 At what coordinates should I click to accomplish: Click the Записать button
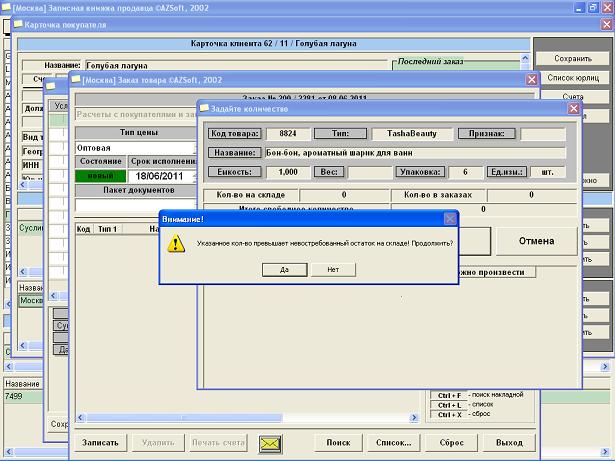[100, 443]
